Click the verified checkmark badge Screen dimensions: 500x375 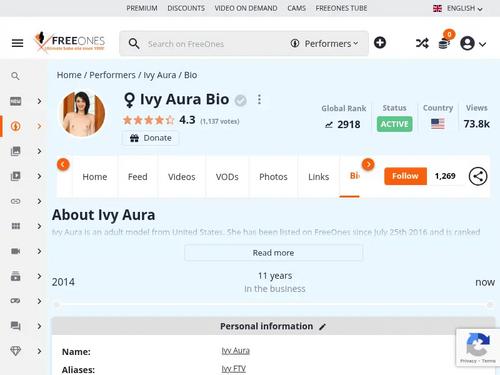pyautogui.click(x=240, y=100)
